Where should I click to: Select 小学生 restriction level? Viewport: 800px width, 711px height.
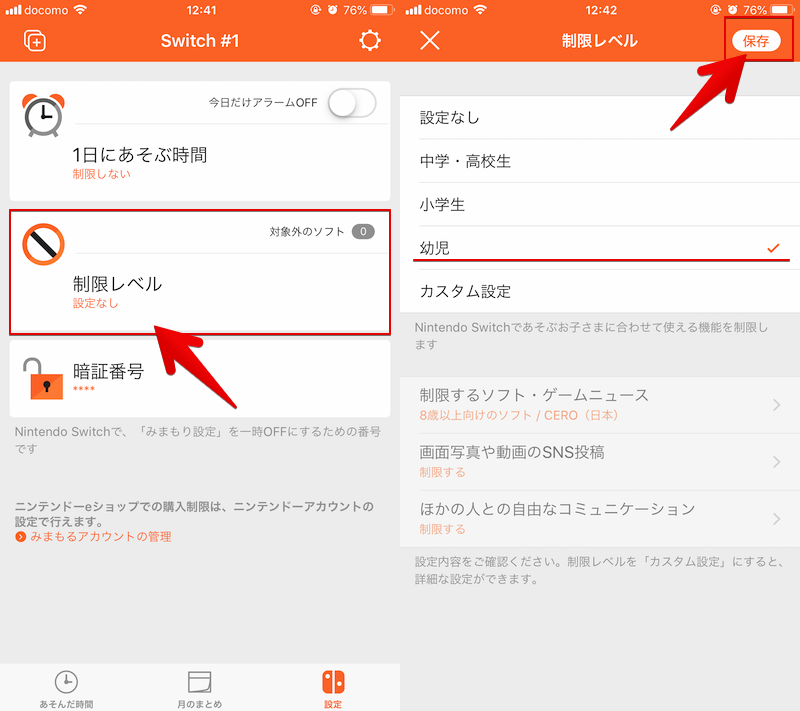600,205
